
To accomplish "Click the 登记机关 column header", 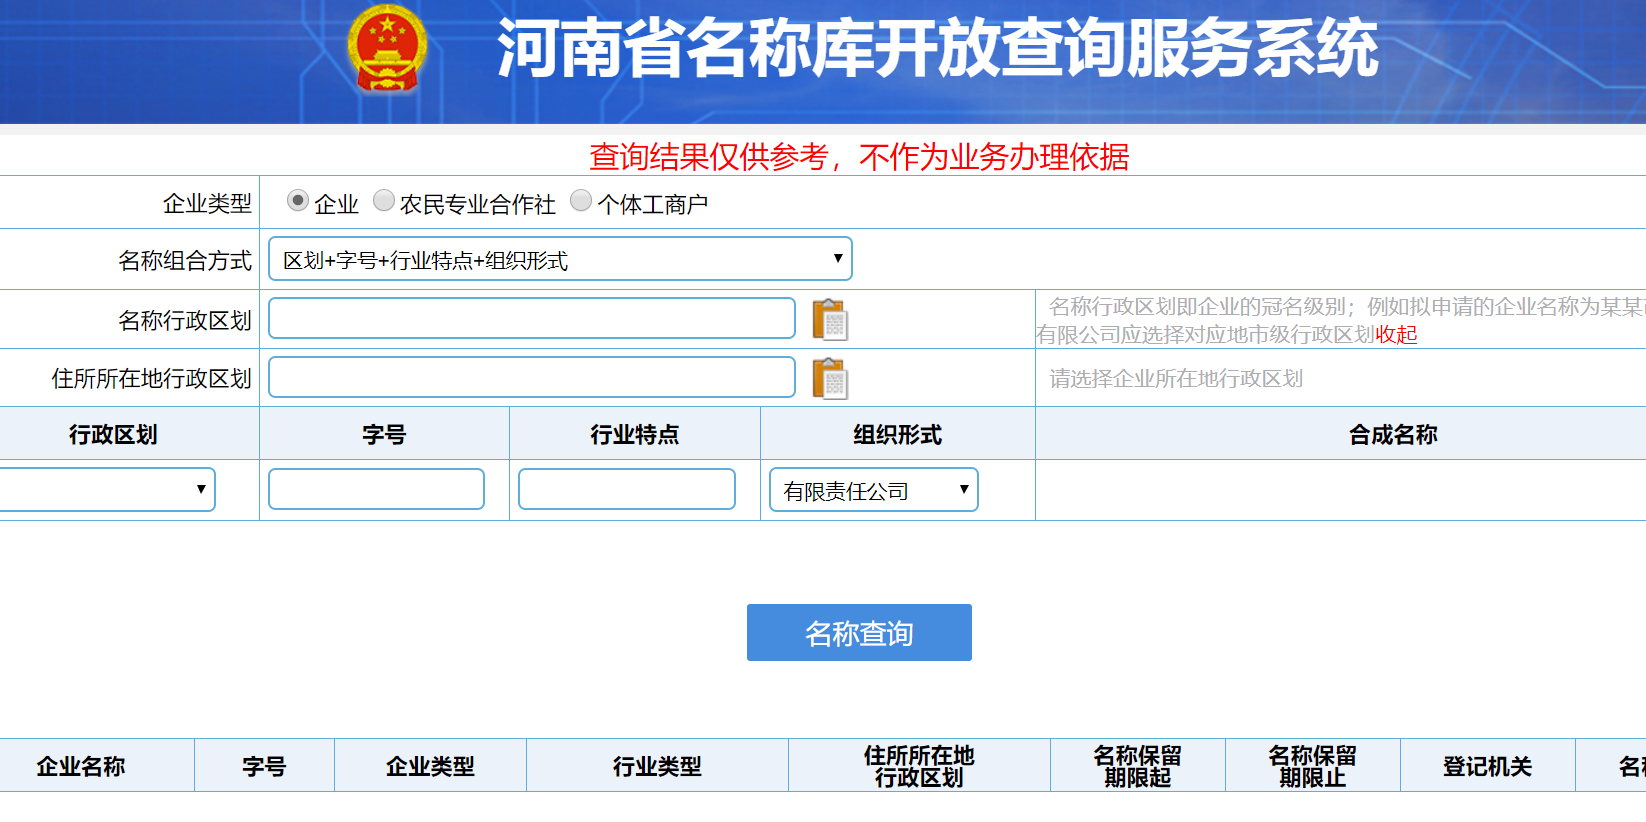I will pyautogui.click(x=1487, y=766).
